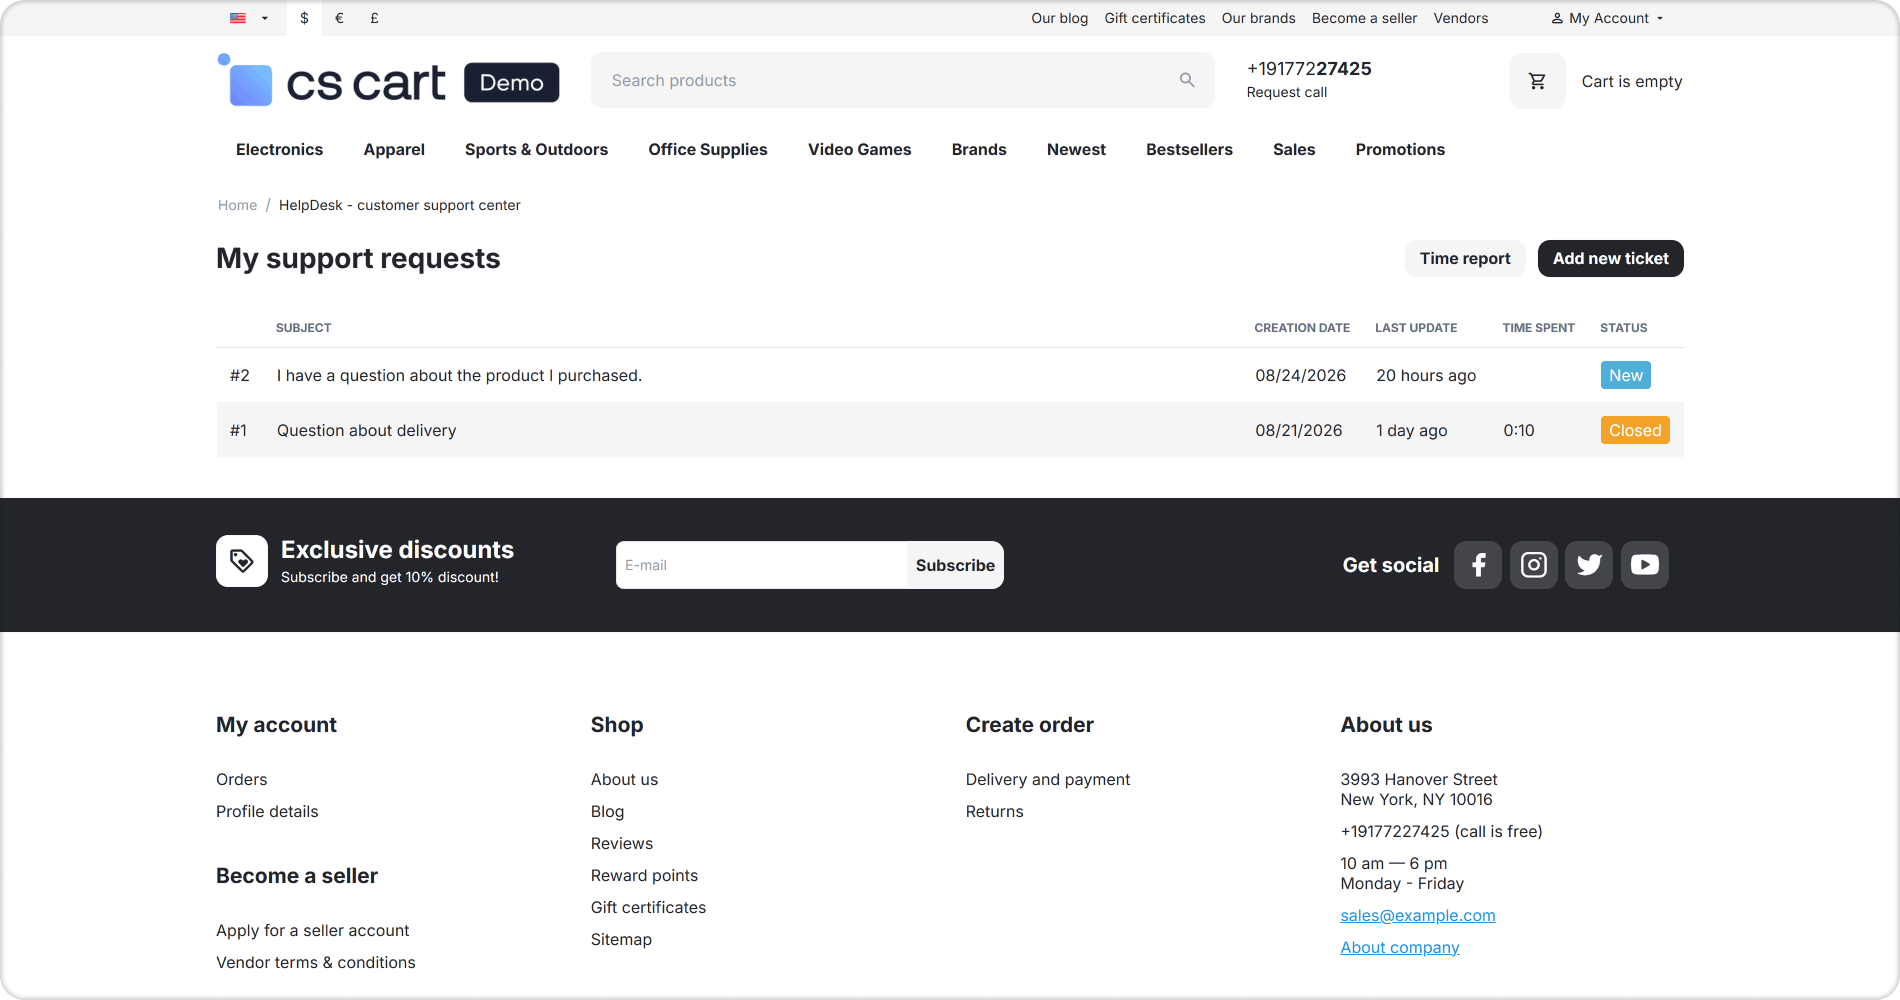
Task: Expand the language flag dropdown
Action: click(249, 18)
